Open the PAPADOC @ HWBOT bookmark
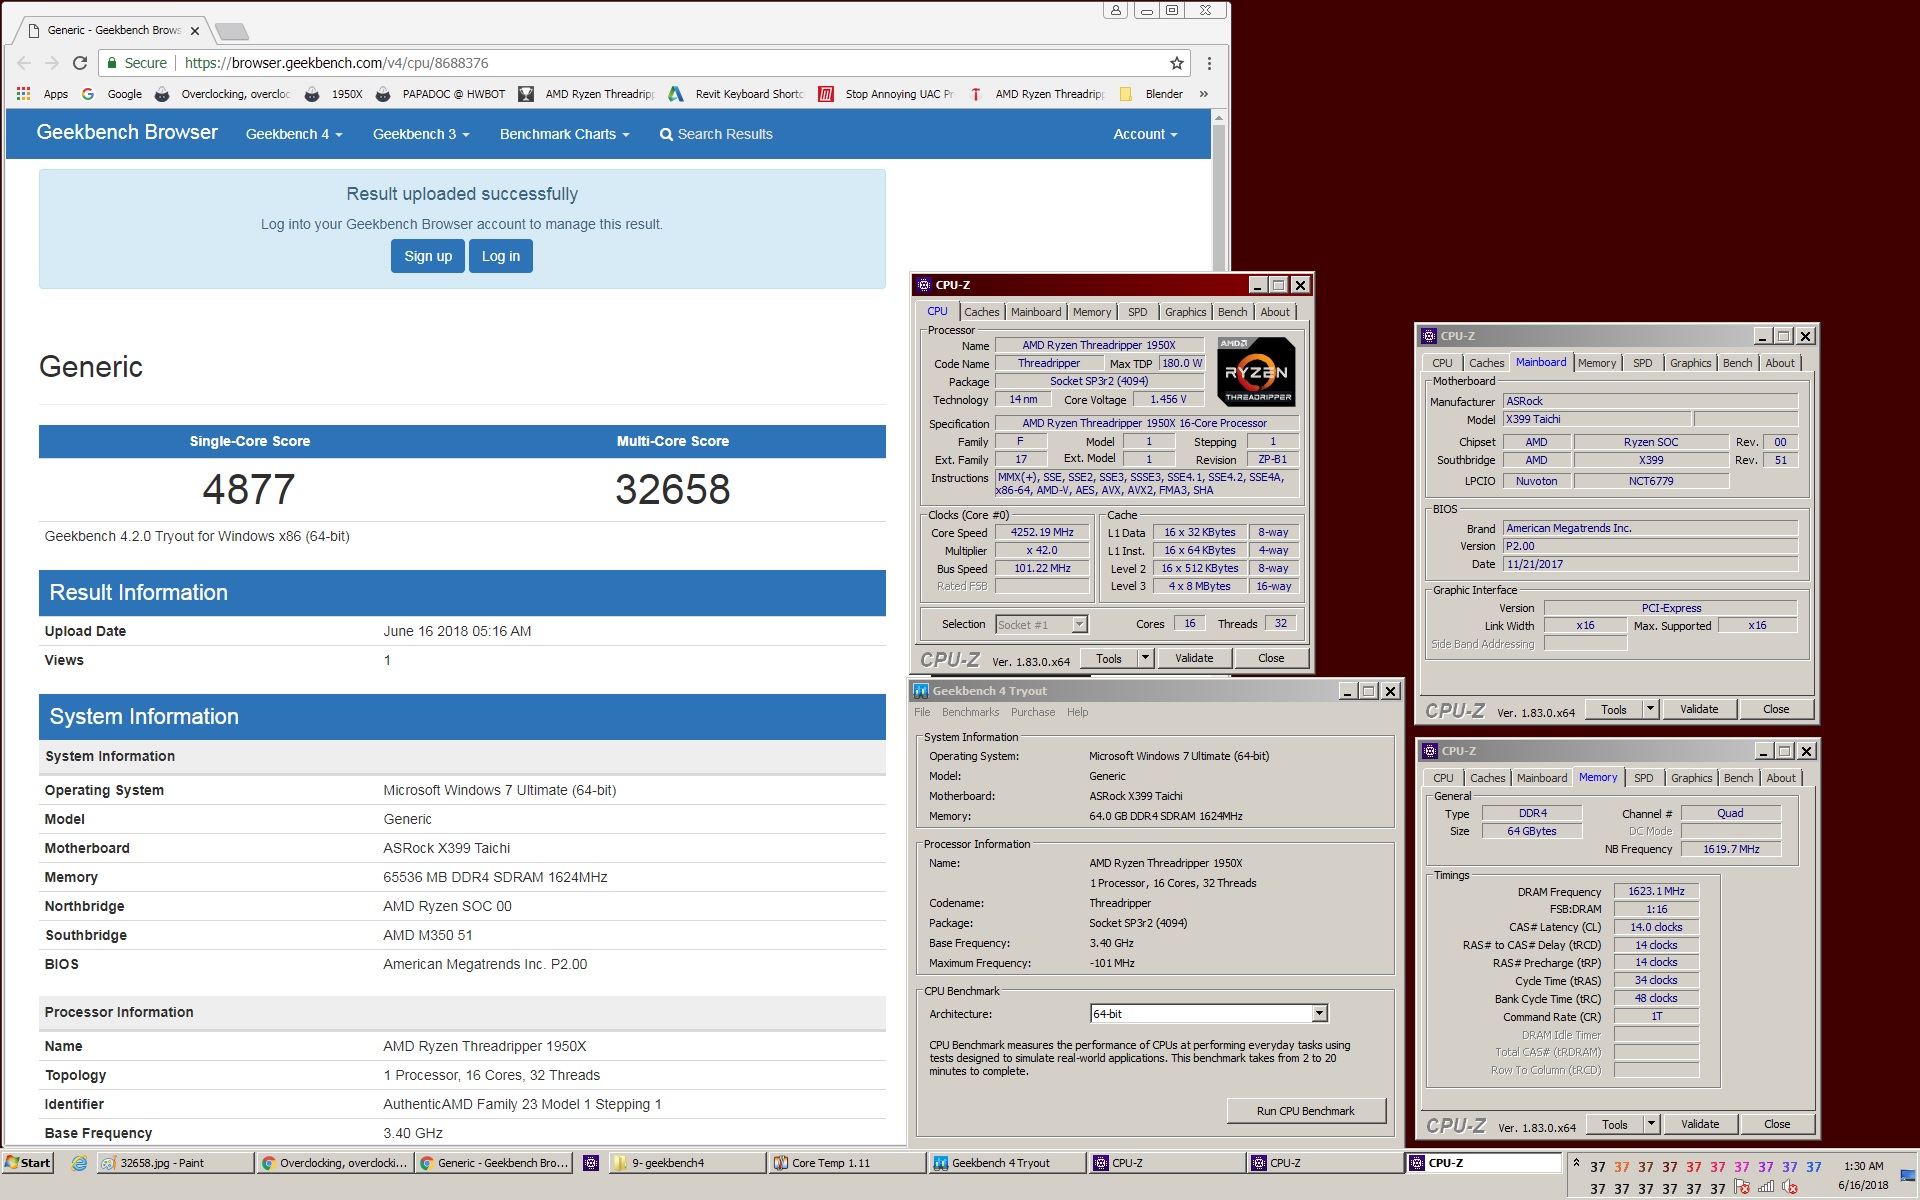Image resolution: width=1920 pixels, height=1200 pixels. (441, 94)
